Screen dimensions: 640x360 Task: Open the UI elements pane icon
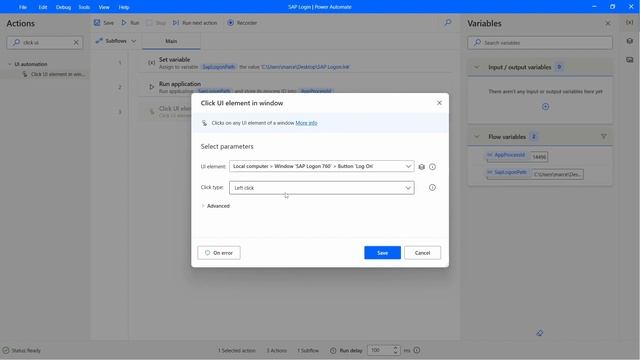coord(630,41)
